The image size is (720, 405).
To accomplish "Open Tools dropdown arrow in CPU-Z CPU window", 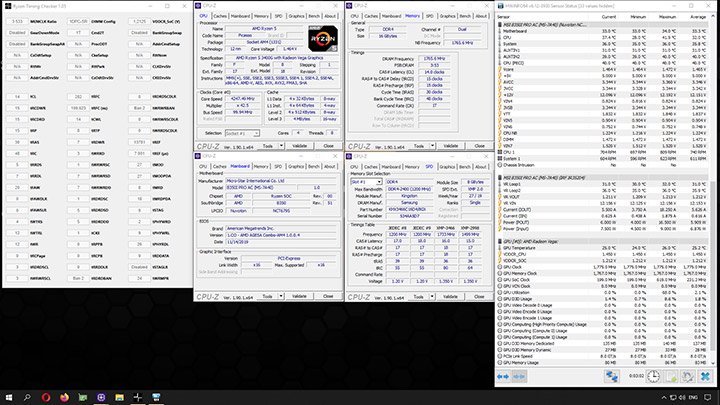I will [281, 146].
